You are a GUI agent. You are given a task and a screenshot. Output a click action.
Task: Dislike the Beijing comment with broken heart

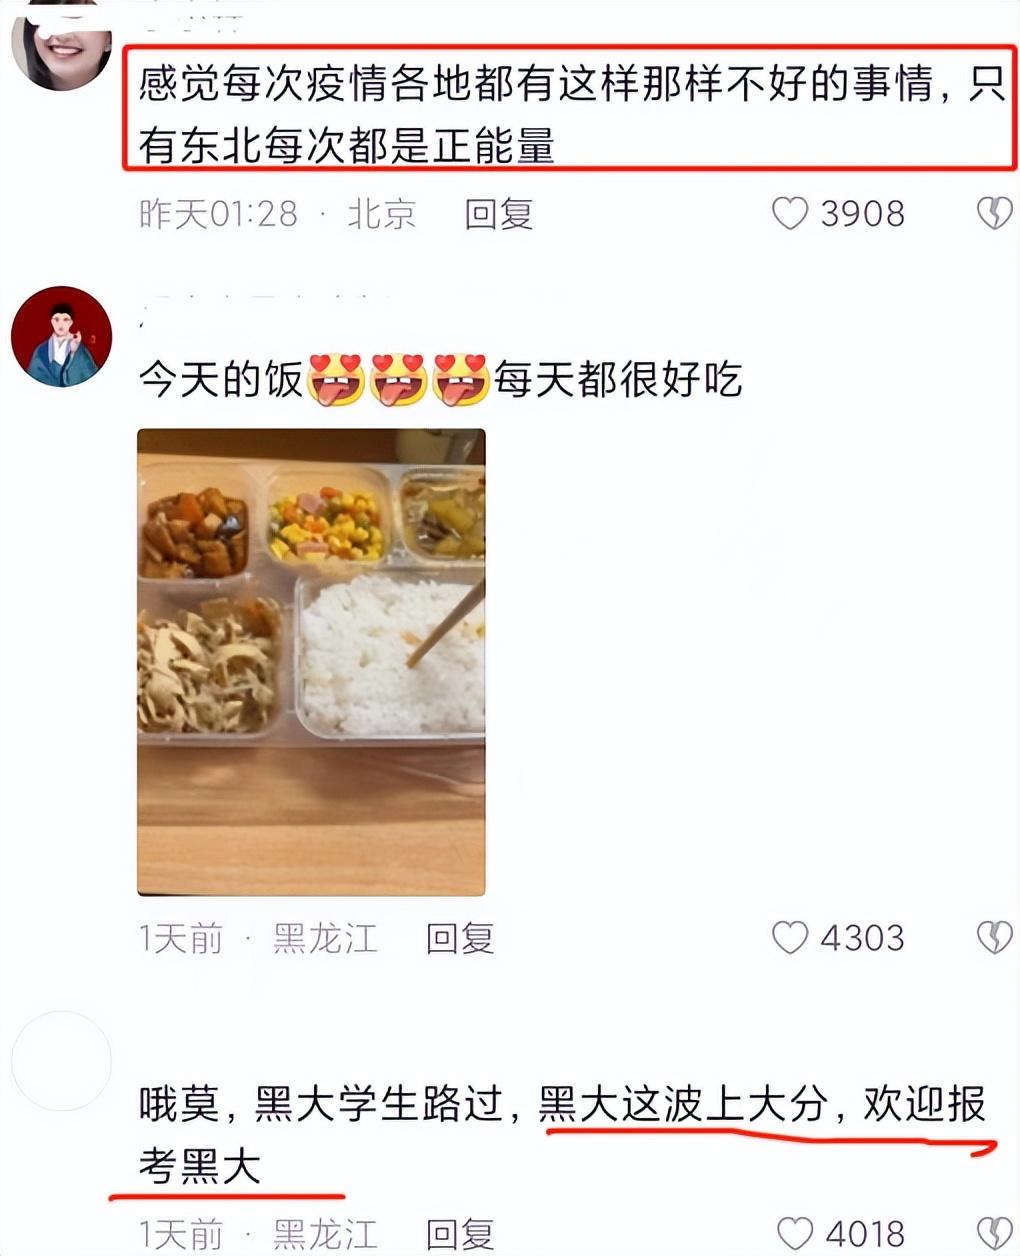(x=994, y=213)
